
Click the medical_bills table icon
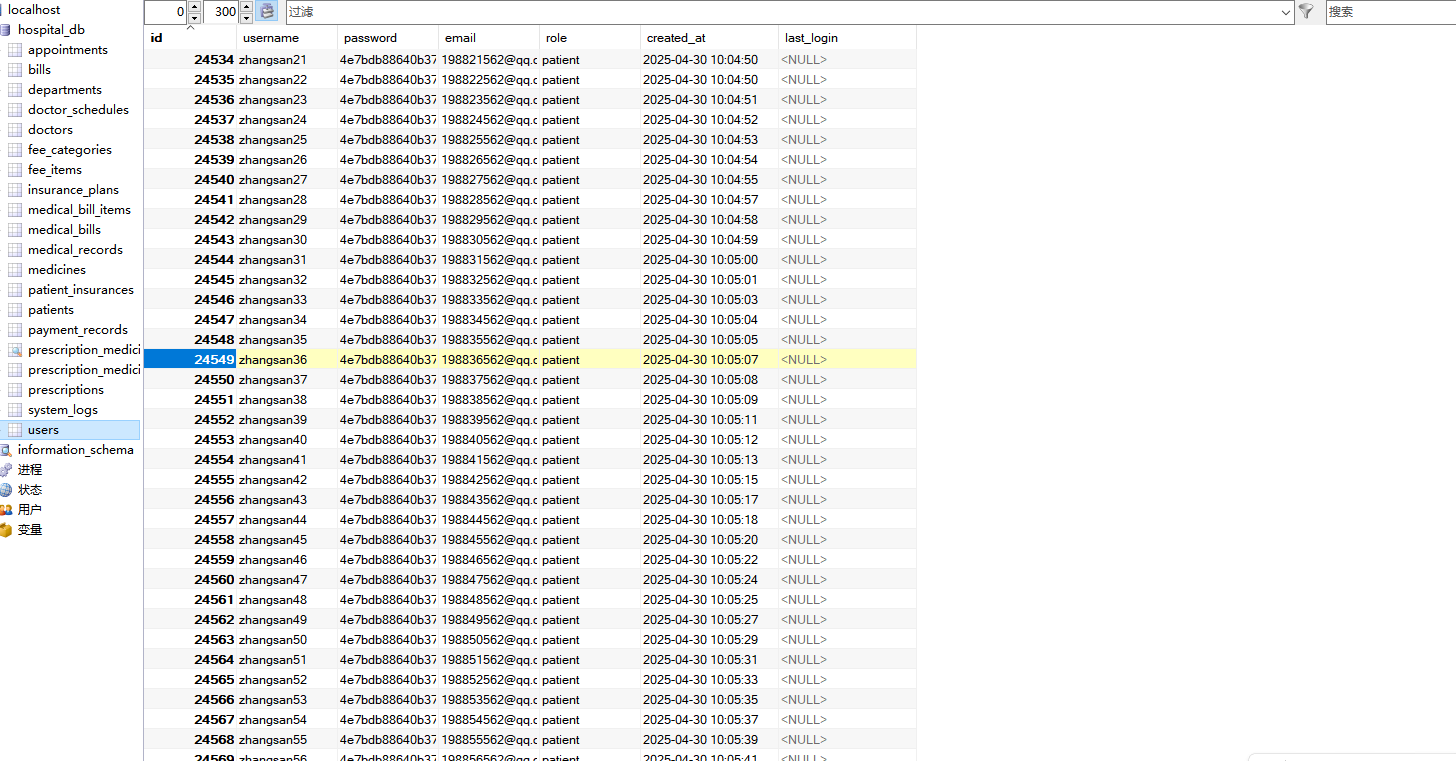[x=15, y=230]
